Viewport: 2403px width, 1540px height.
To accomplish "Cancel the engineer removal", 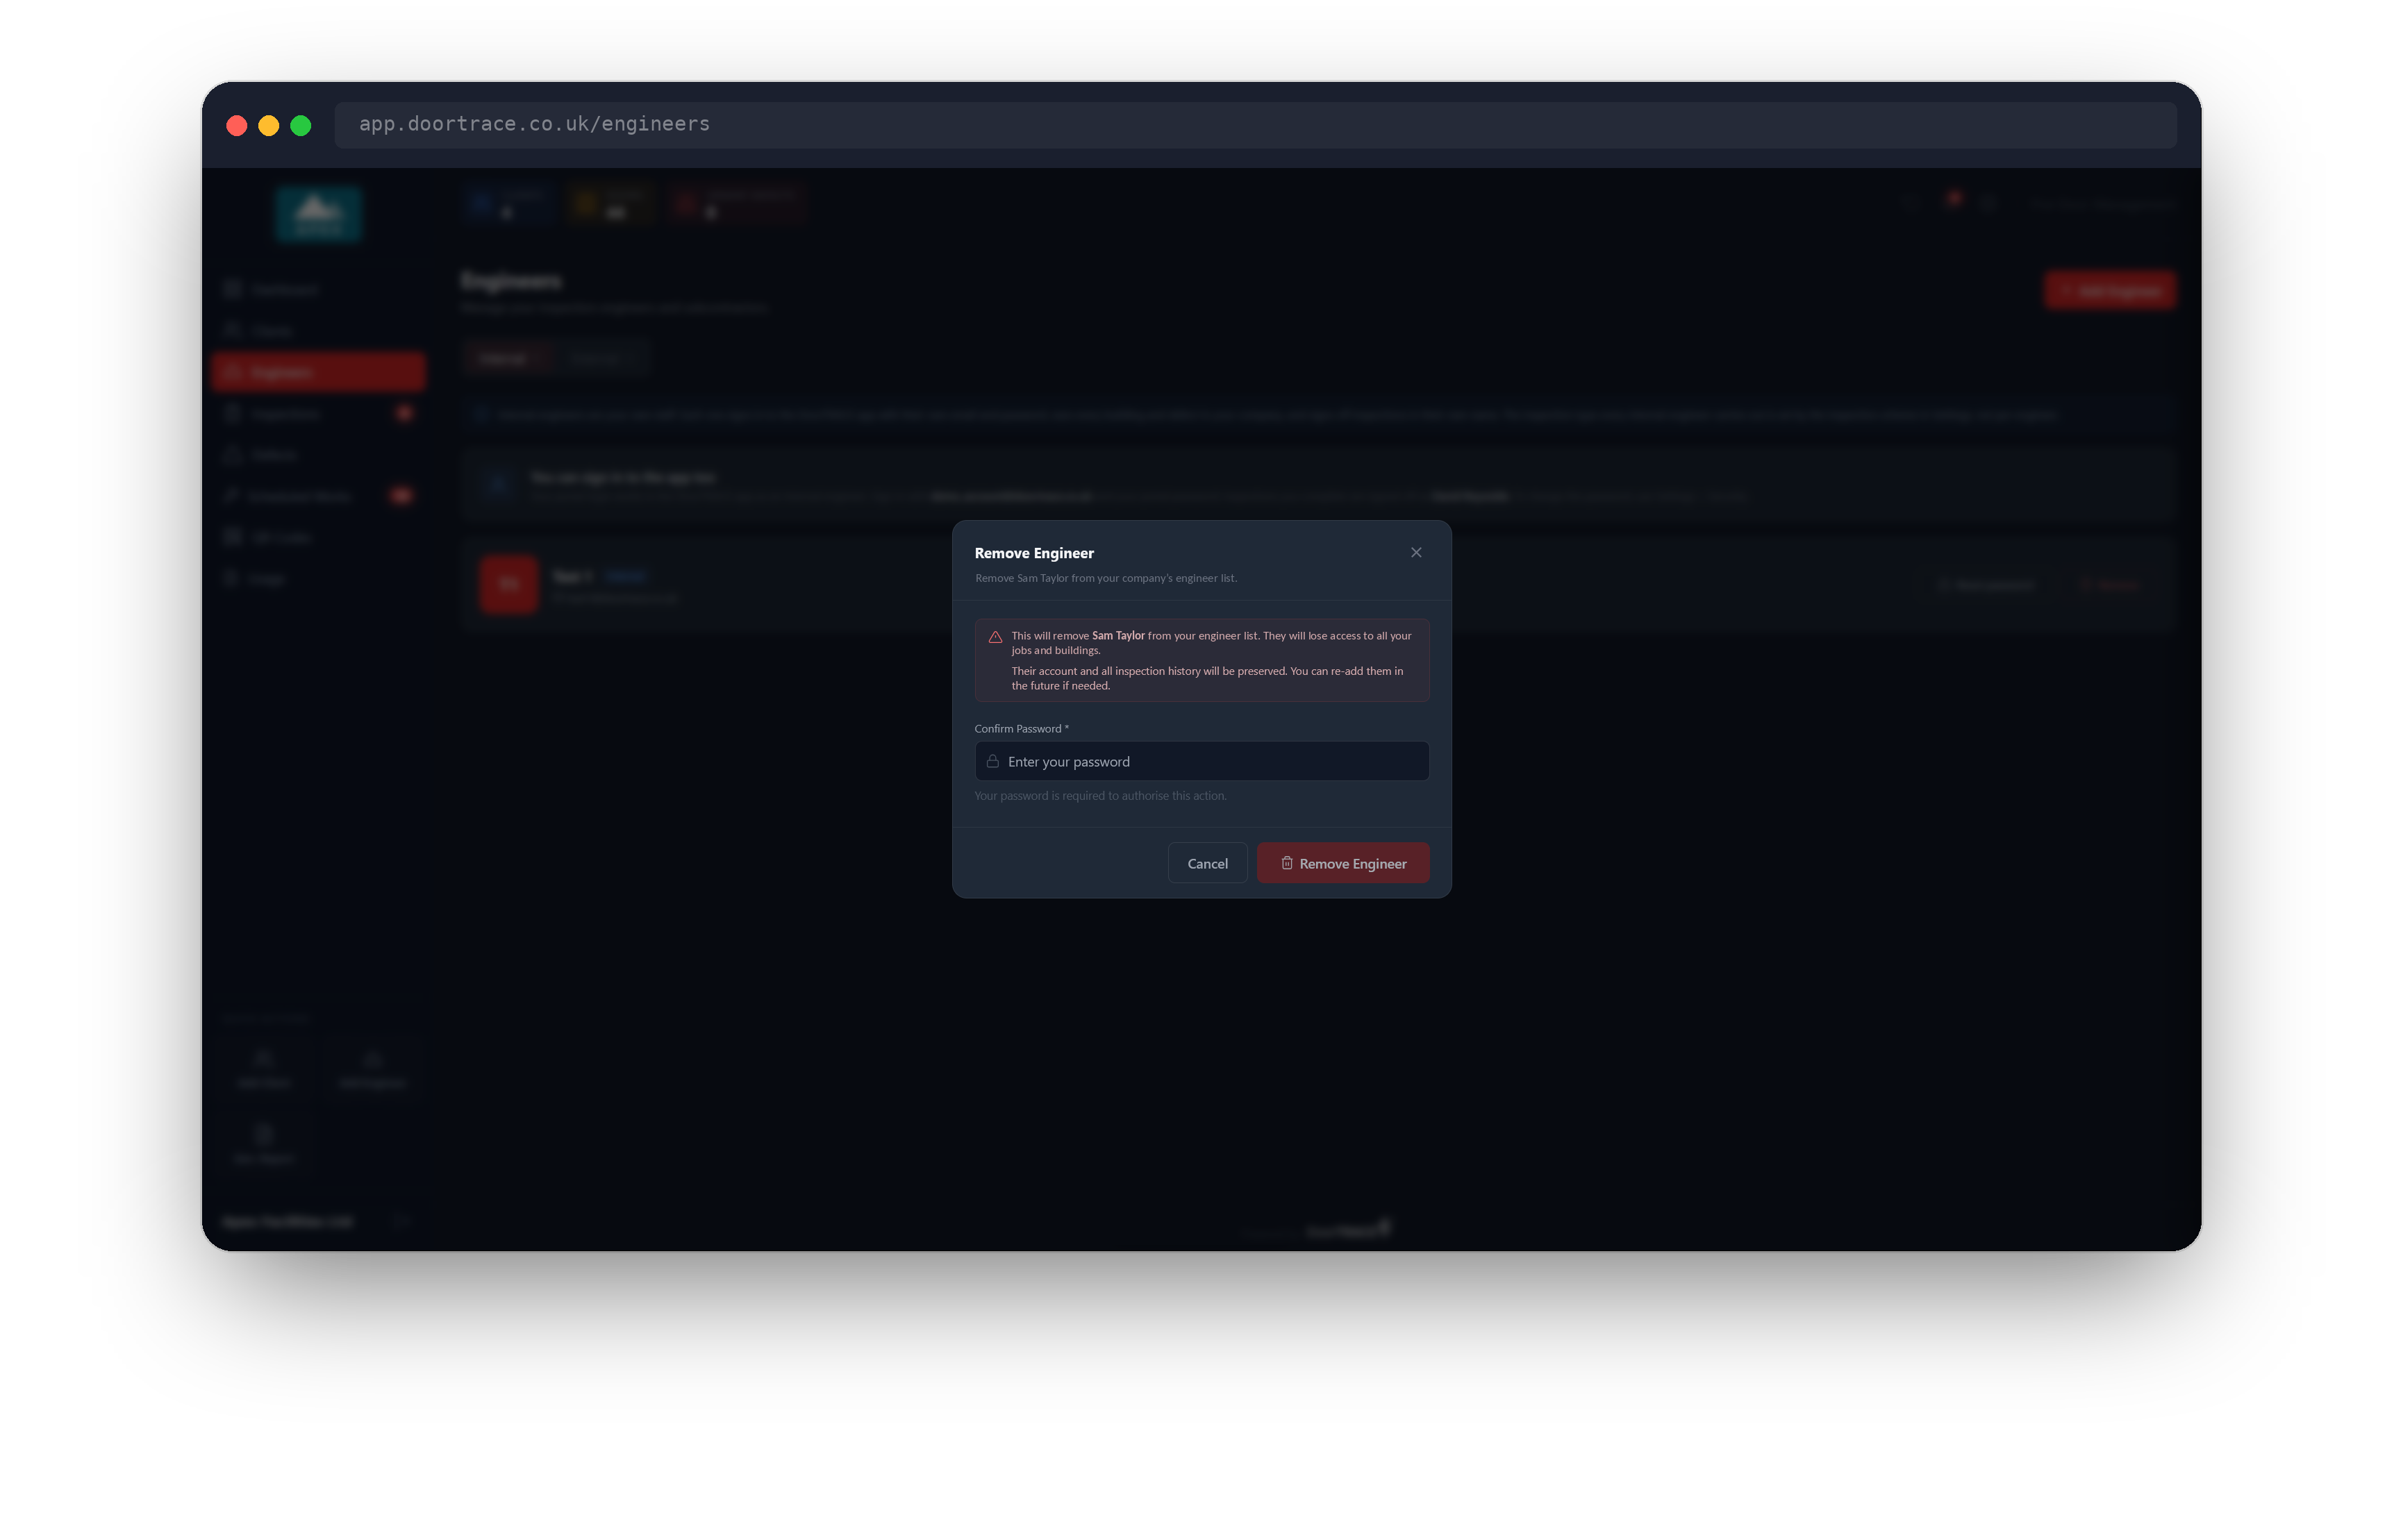I will pyautogui.click(x=1207, y=863).
